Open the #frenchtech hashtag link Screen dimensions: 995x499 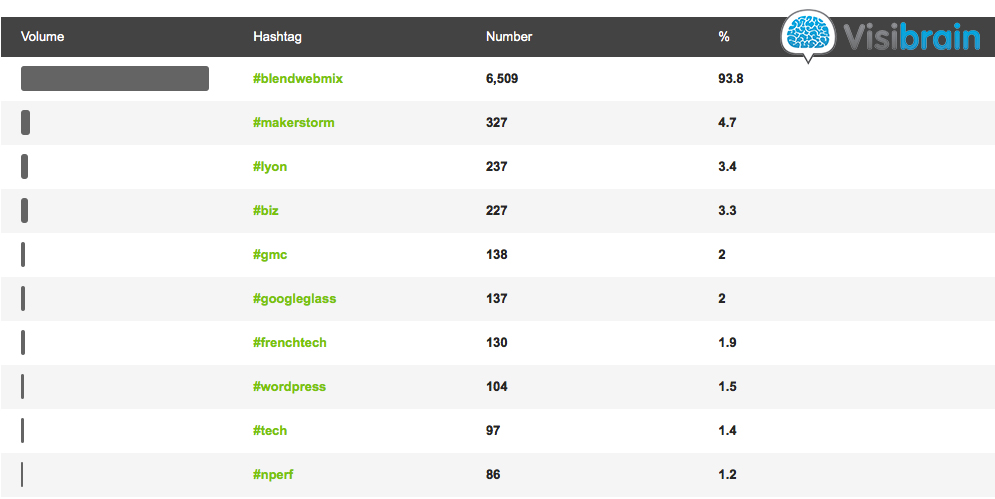(290, 343)
